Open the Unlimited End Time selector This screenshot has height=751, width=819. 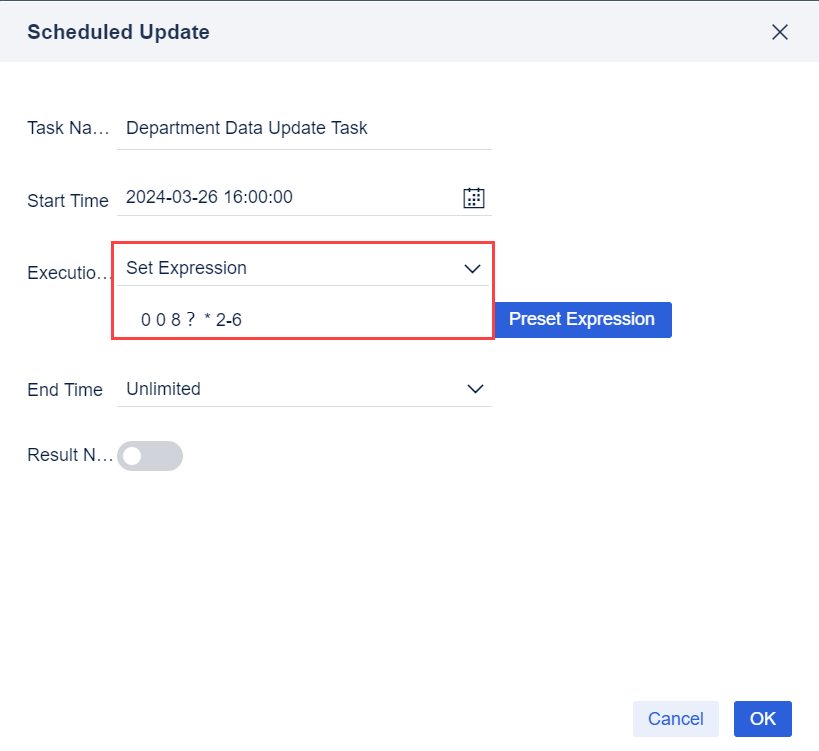click(x=290, y=390)
